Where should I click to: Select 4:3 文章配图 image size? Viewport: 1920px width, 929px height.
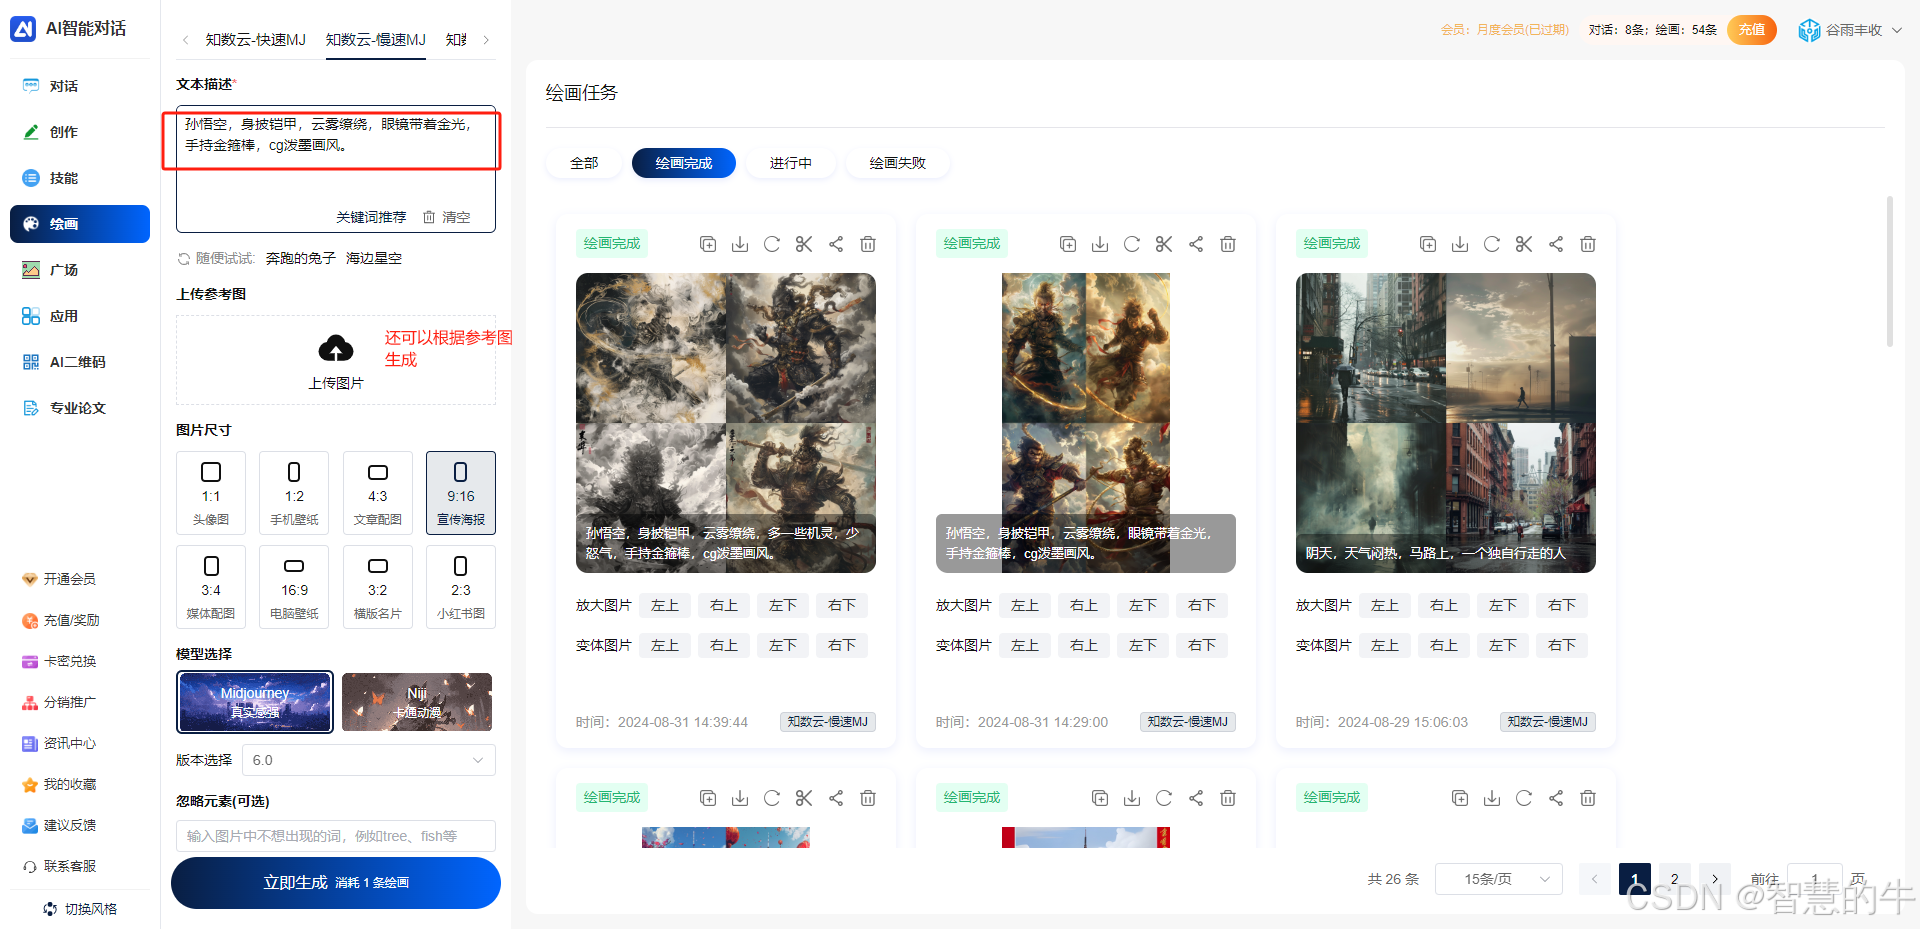[377, 493]
